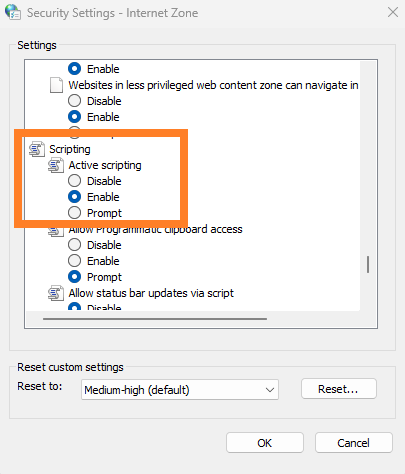Viewport: 405px width, 474px height.
Task: Close the Security Settings dialog
Action: tap(393, 12)
